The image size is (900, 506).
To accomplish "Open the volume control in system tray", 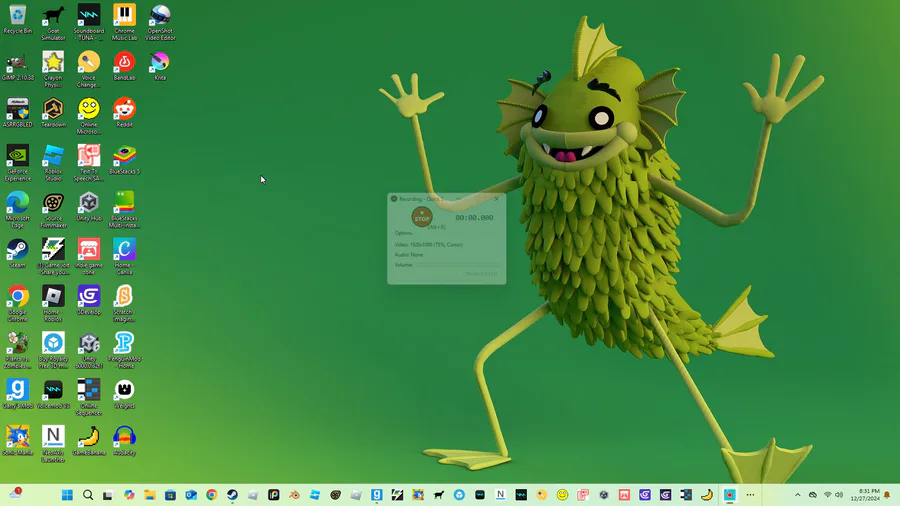I will coord(839,495).
